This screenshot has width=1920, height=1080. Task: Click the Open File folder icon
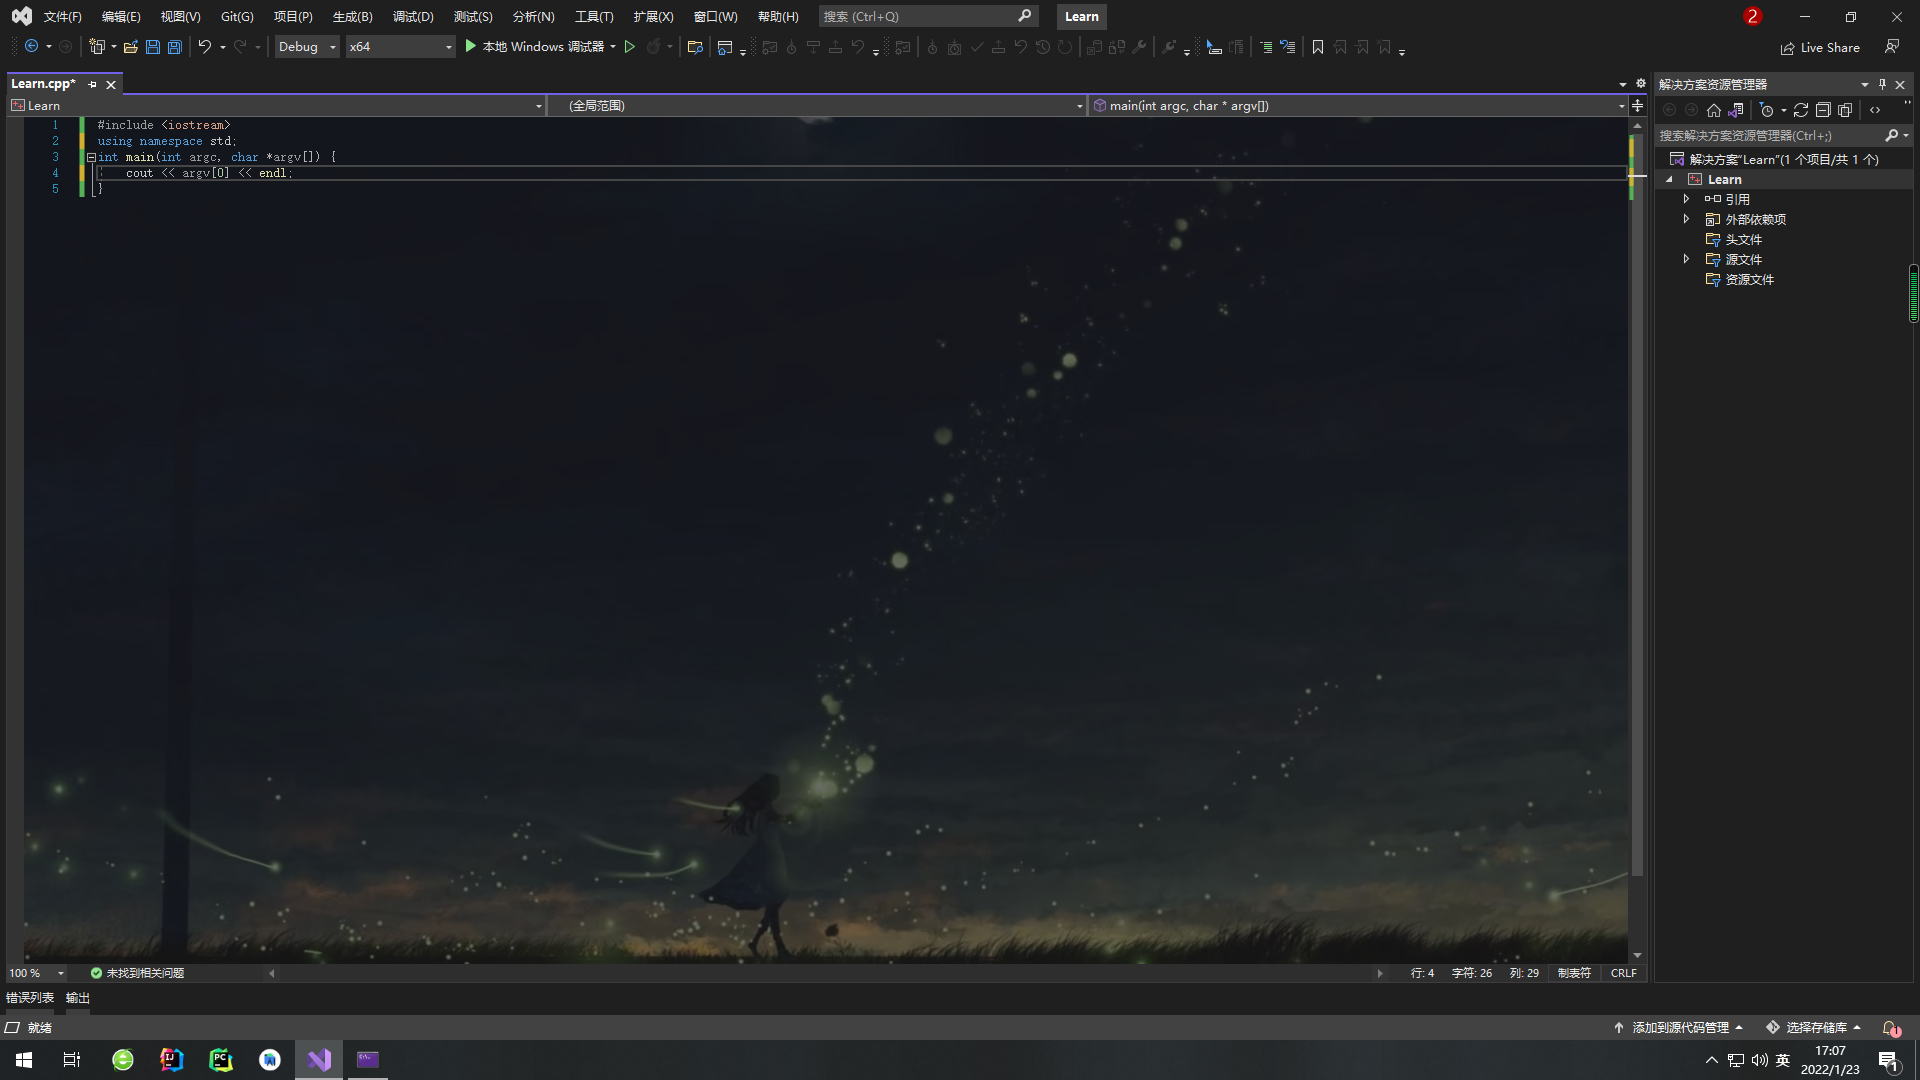(130, 47)
